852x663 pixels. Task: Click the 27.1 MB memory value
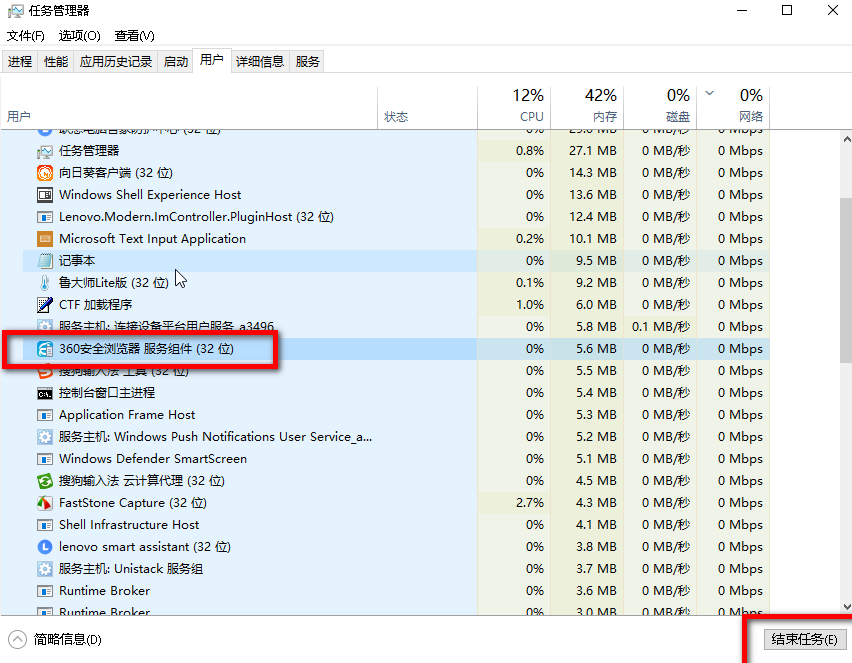click(x=592, y=151)
